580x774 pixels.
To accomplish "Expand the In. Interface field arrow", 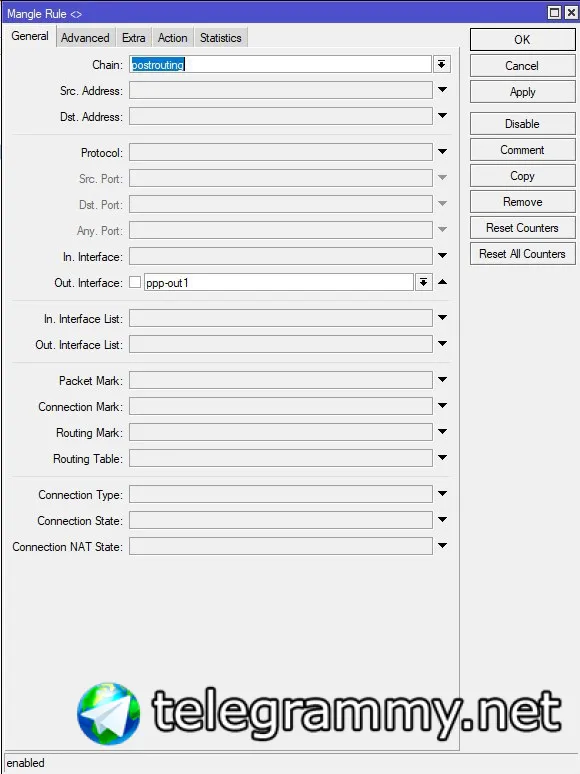I will (x=442, y=256).
